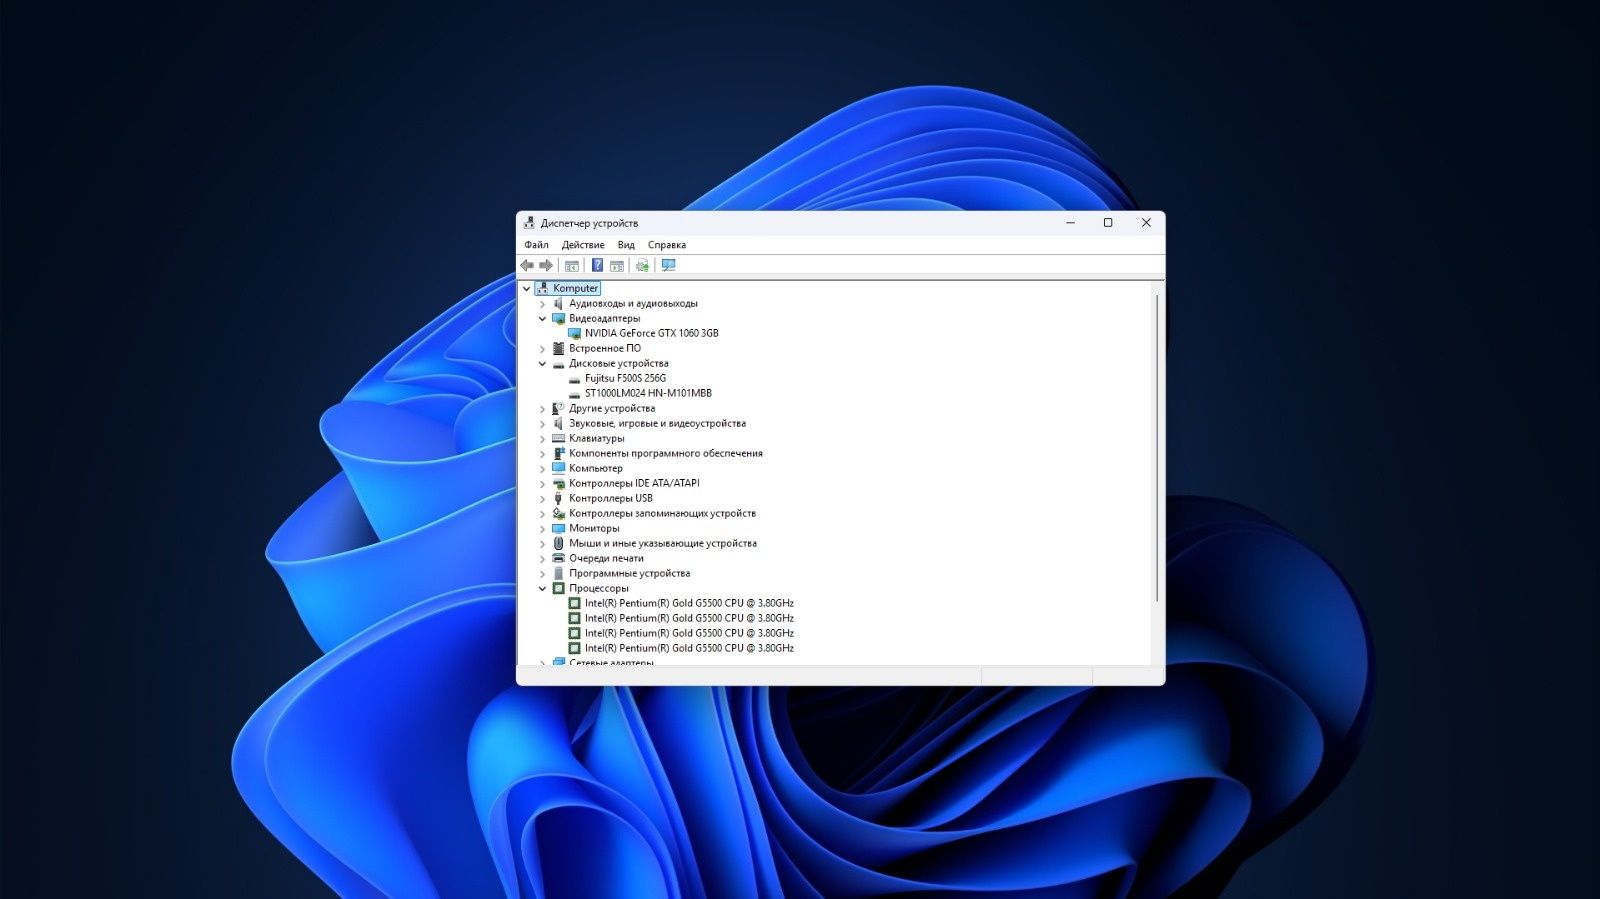Expand the Программные устройства chevron
This screenshot has width=1600, height=899.
pyautogui.click(x=543, y=573)
